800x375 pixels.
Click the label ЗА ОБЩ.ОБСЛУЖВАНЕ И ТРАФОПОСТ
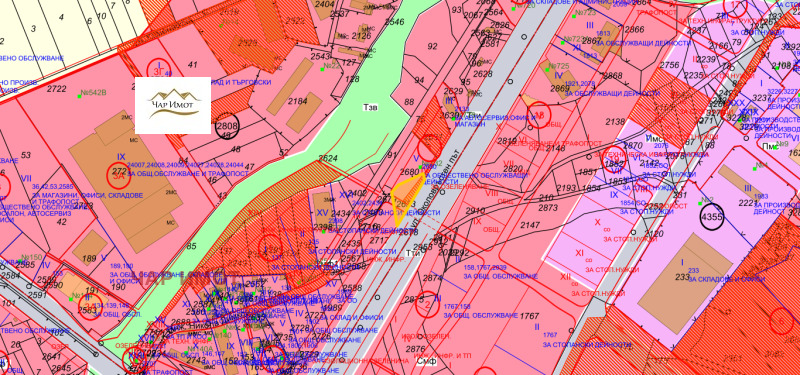pos(188,173)
